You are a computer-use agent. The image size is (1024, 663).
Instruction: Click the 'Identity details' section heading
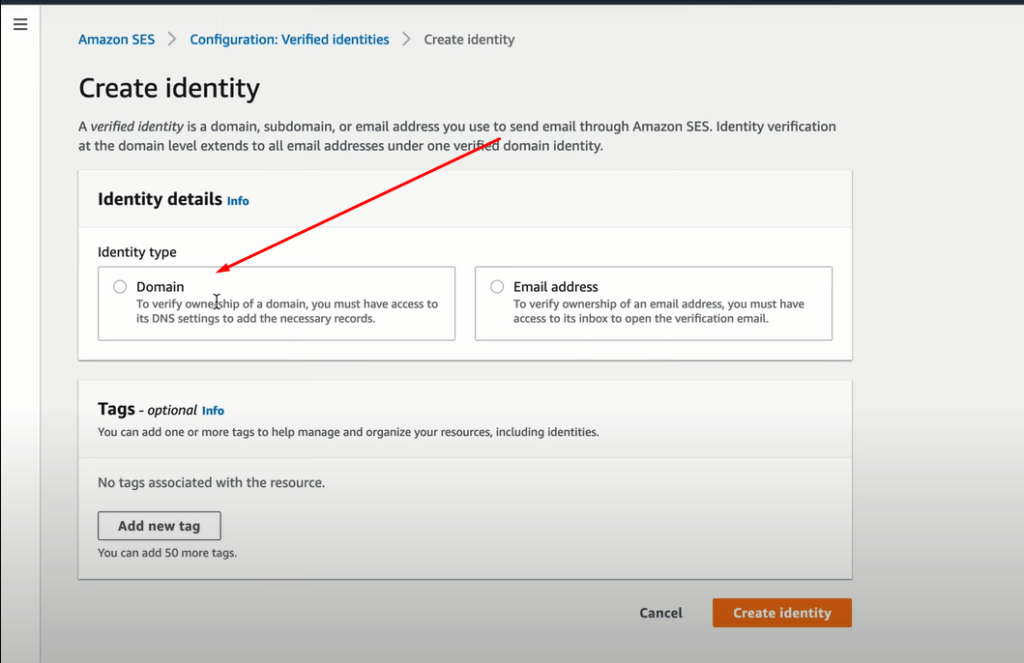[160, 199]
